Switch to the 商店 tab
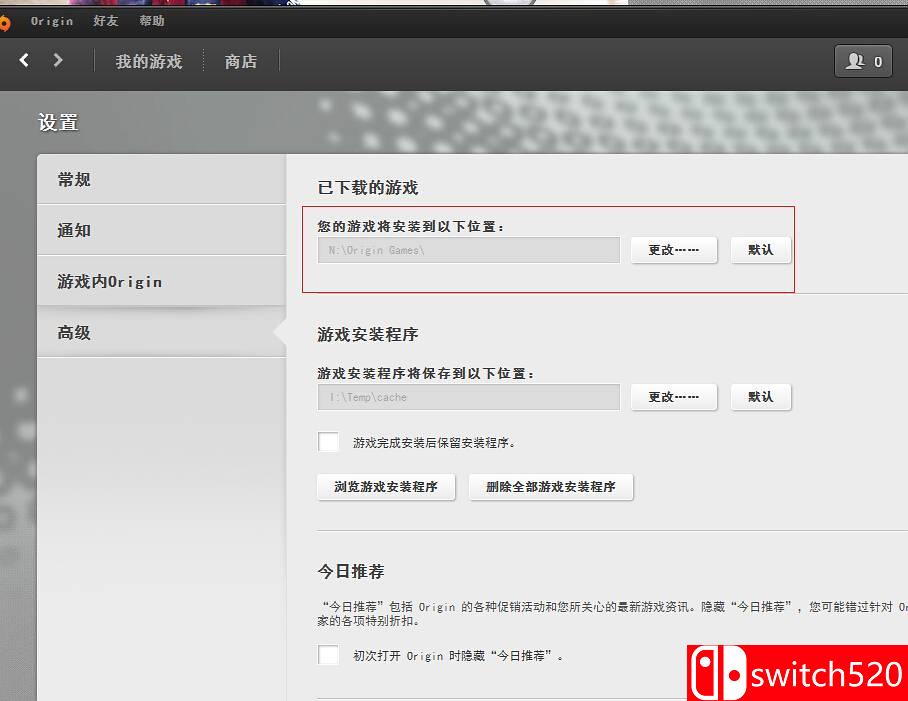 [240, 61]
